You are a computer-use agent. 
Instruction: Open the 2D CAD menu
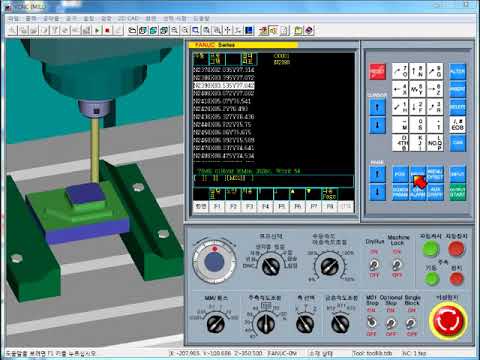[128, 18]
